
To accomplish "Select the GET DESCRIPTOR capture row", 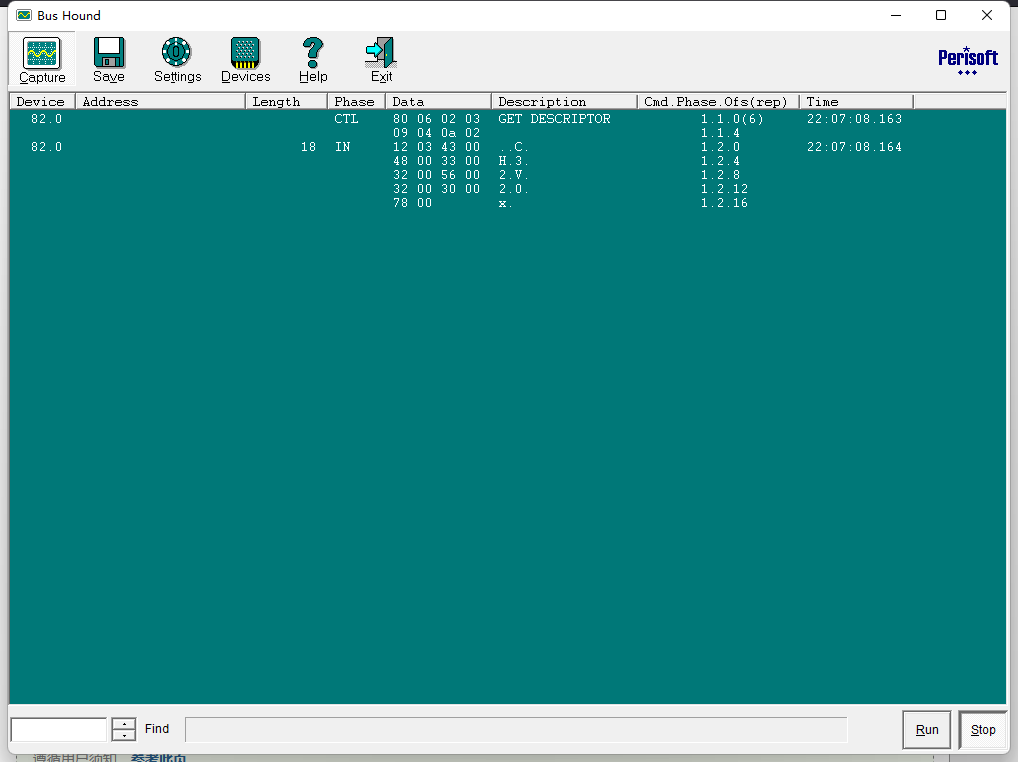I will [x=554, y=119].
